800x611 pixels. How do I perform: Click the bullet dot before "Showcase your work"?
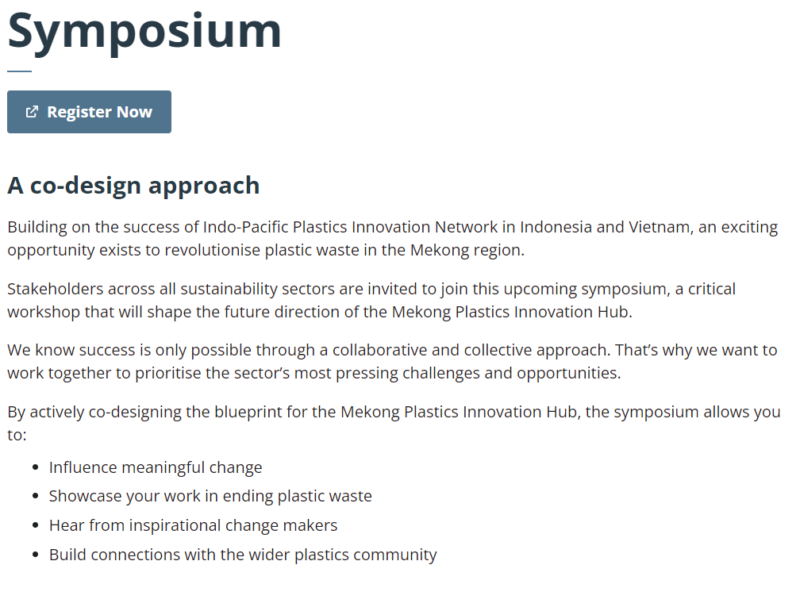35,496
